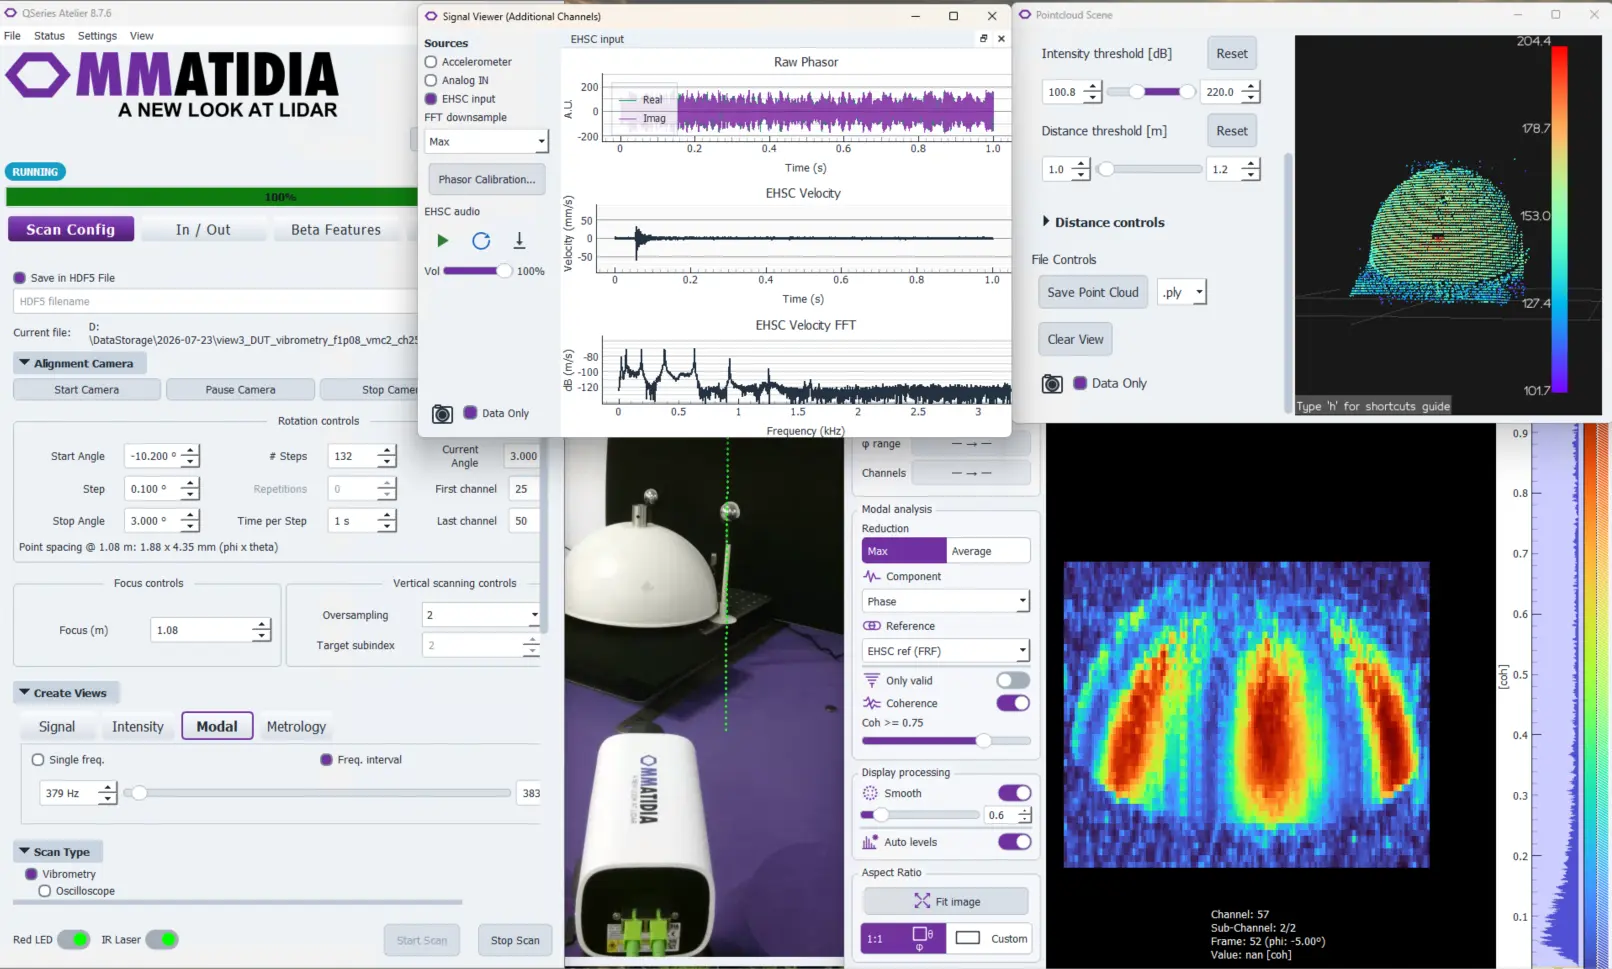Open the EHSC ref (FRF) dropdown
1612x969 pixels.
pos(945,651)
